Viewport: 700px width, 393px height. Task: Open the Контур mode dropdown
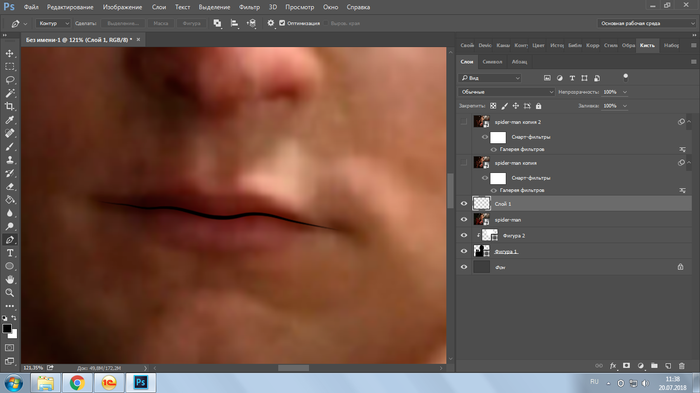pyautogui.click(x=53, y=23)
